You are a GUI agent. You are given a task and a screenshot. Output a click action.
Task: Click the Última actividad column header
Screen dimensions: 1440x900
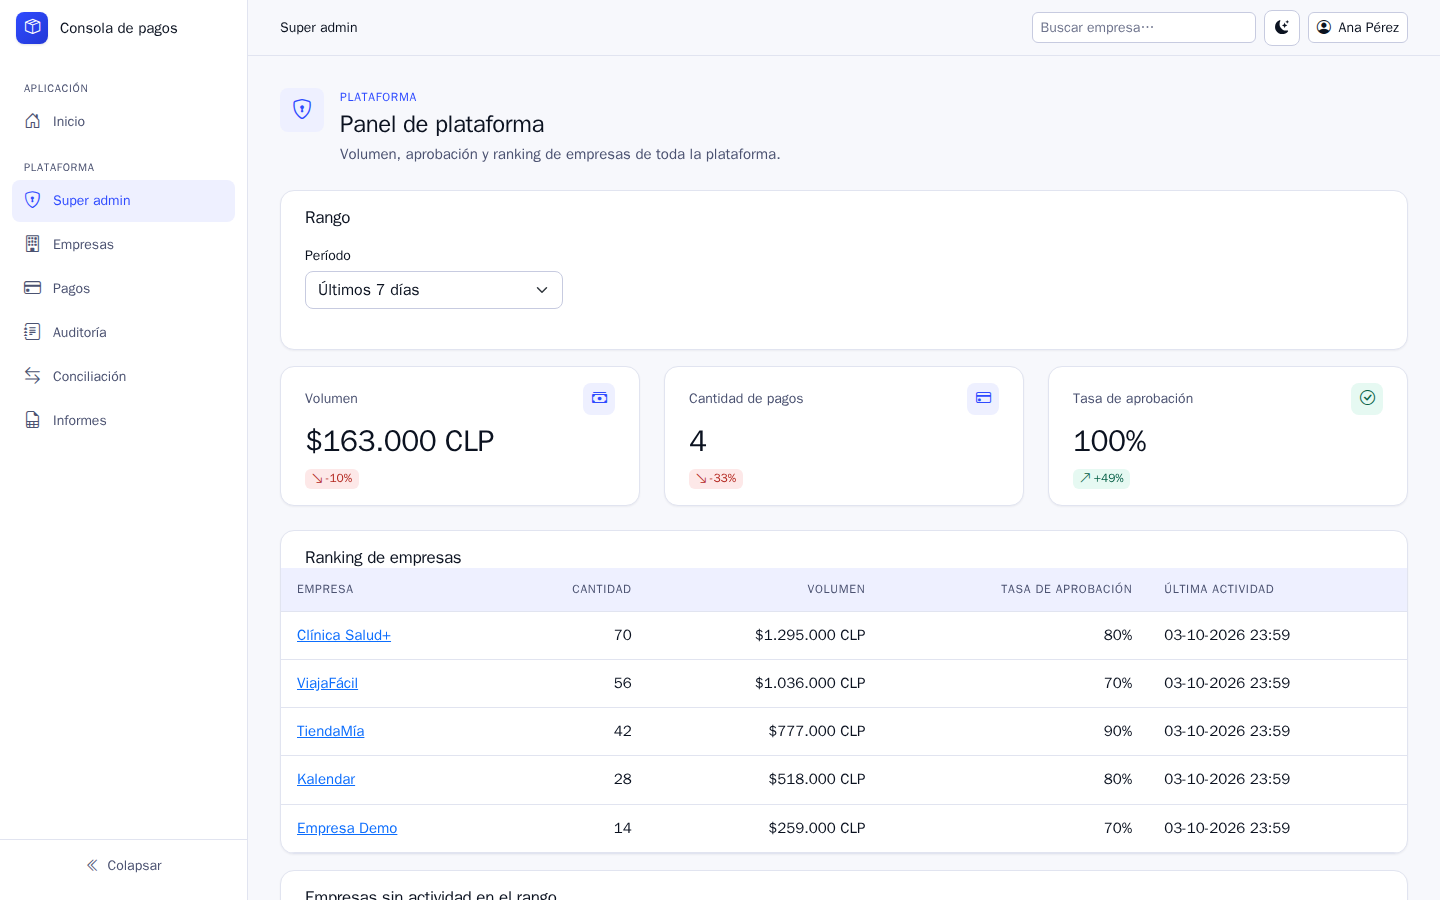coord(1219,589)
